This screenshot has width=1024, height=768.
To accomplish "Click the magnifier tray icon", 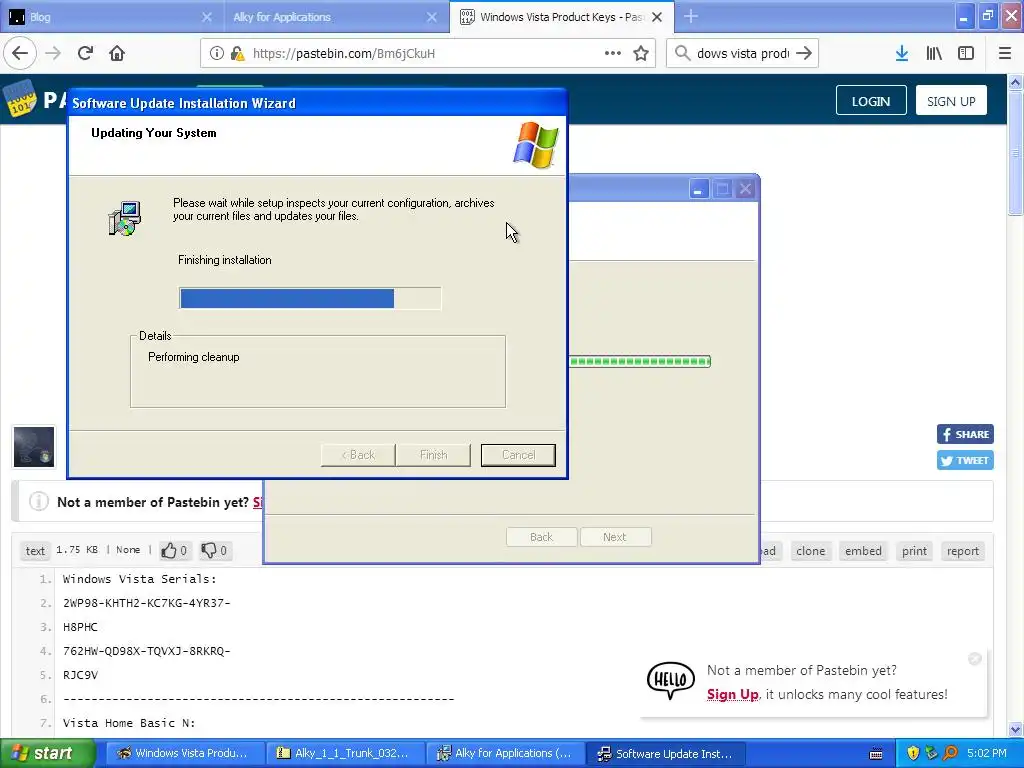I will click(x=950, y=754).
